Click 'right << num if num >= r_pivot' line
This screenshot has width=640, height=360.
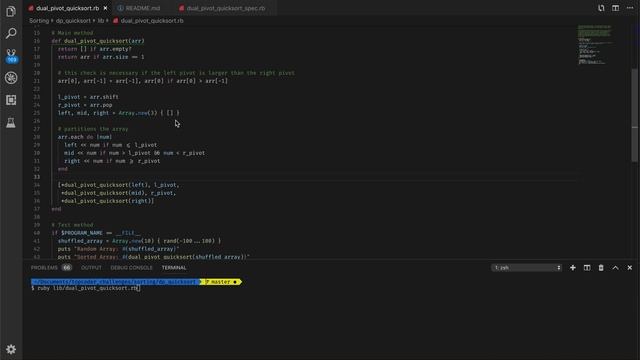coord(112,161)
